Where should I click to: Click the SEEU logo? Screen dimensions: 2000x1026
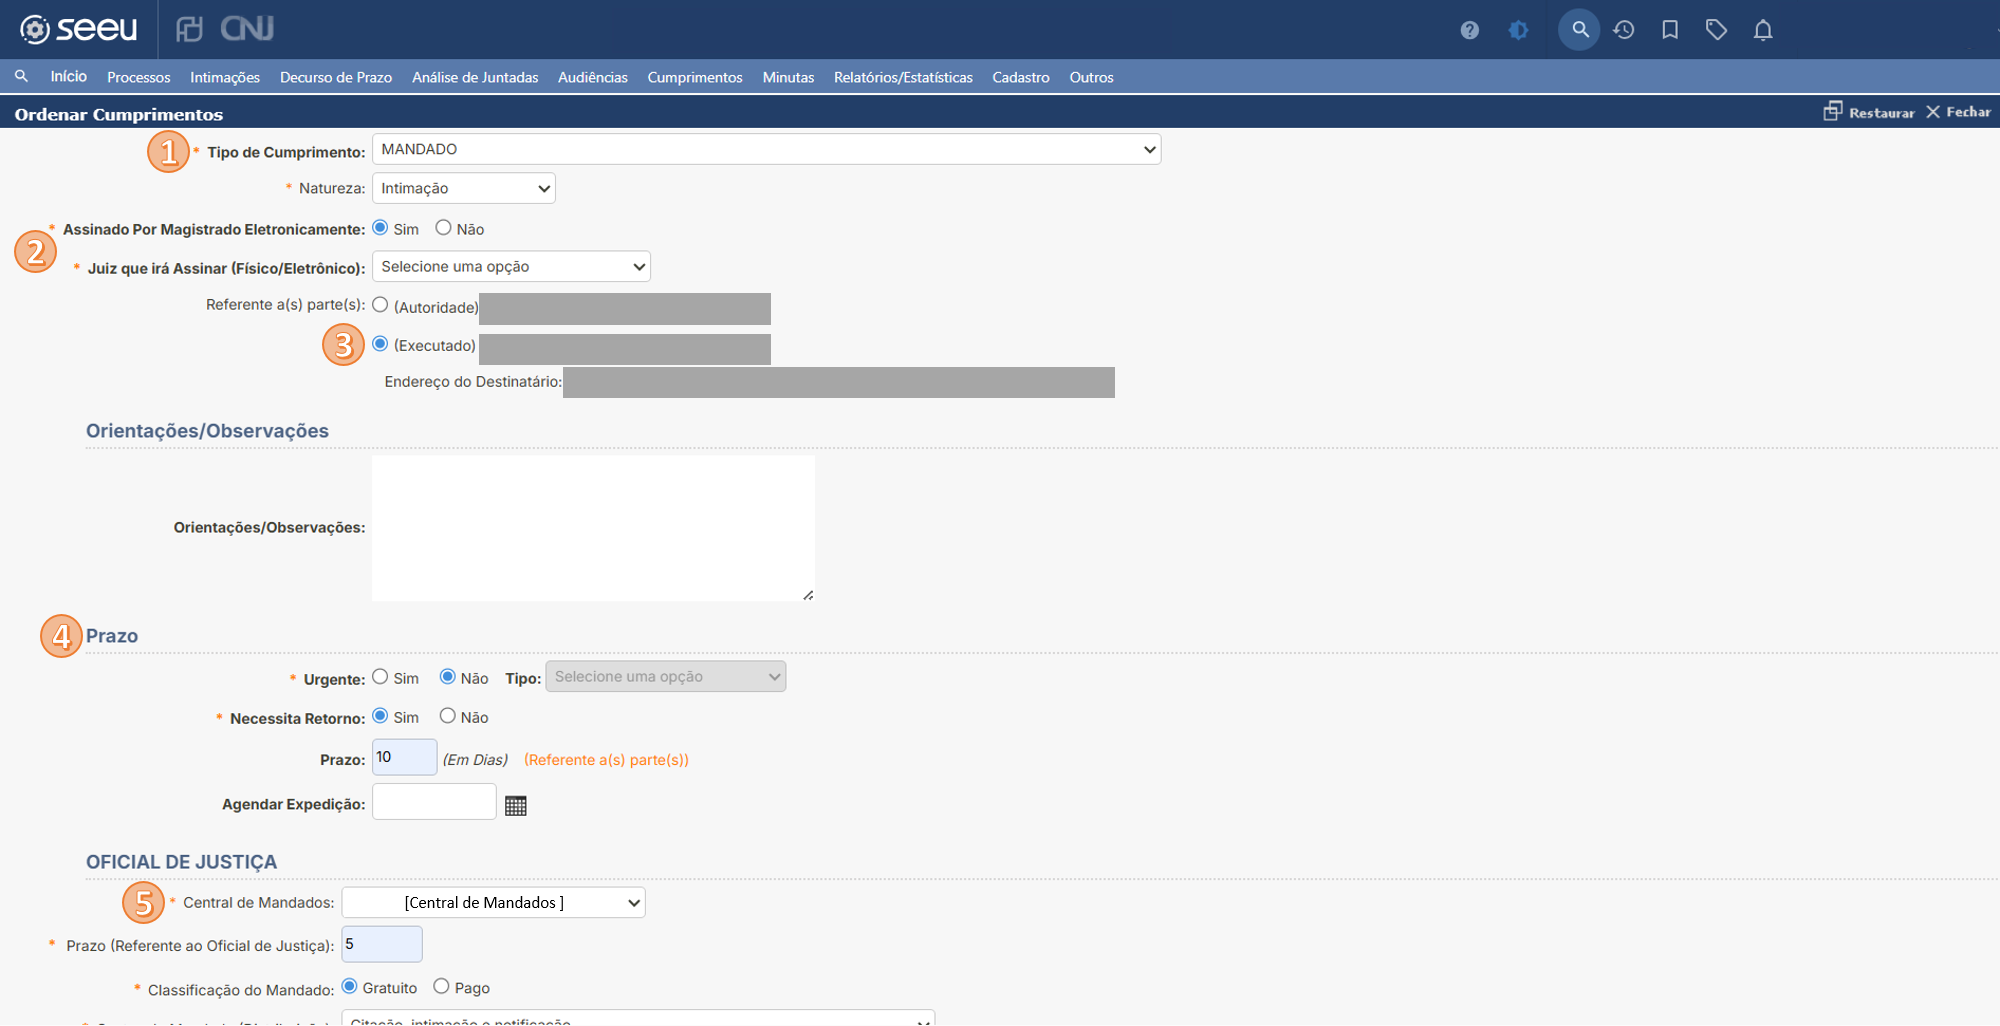[x=79, y=29]
